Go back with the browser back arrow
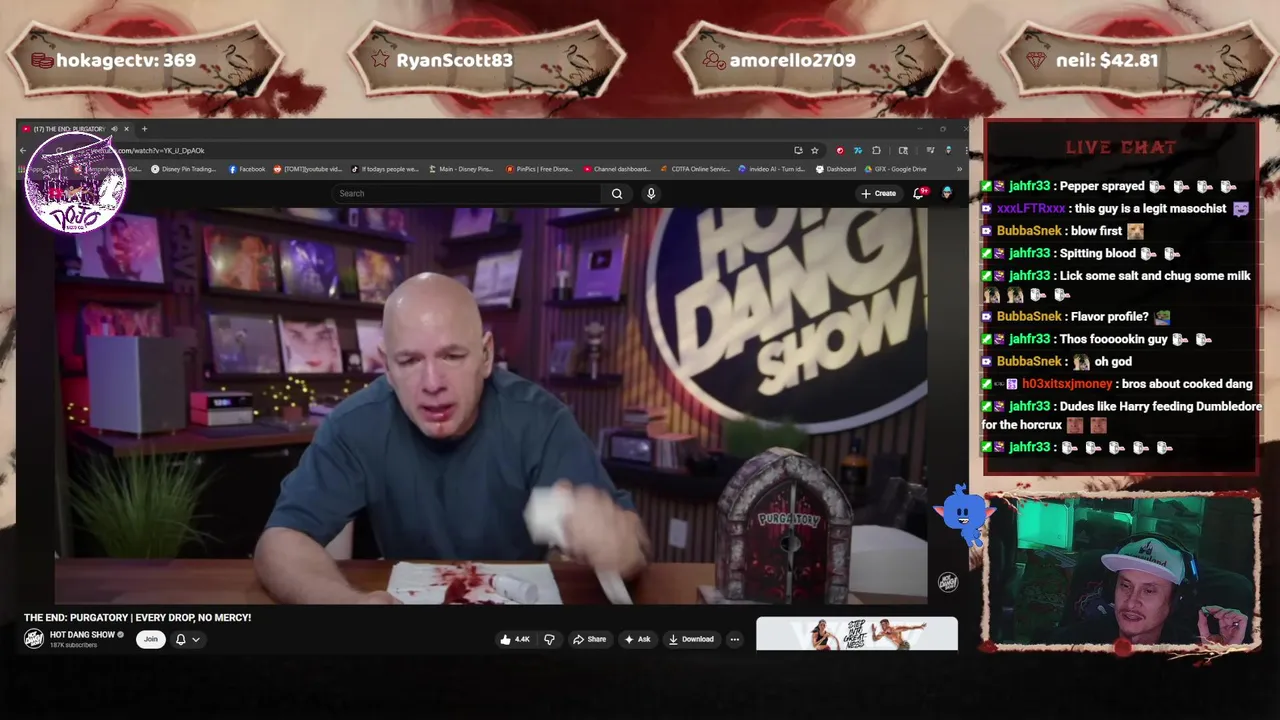Viewport: 1280px width, 720px height. (x=23, y=150)
